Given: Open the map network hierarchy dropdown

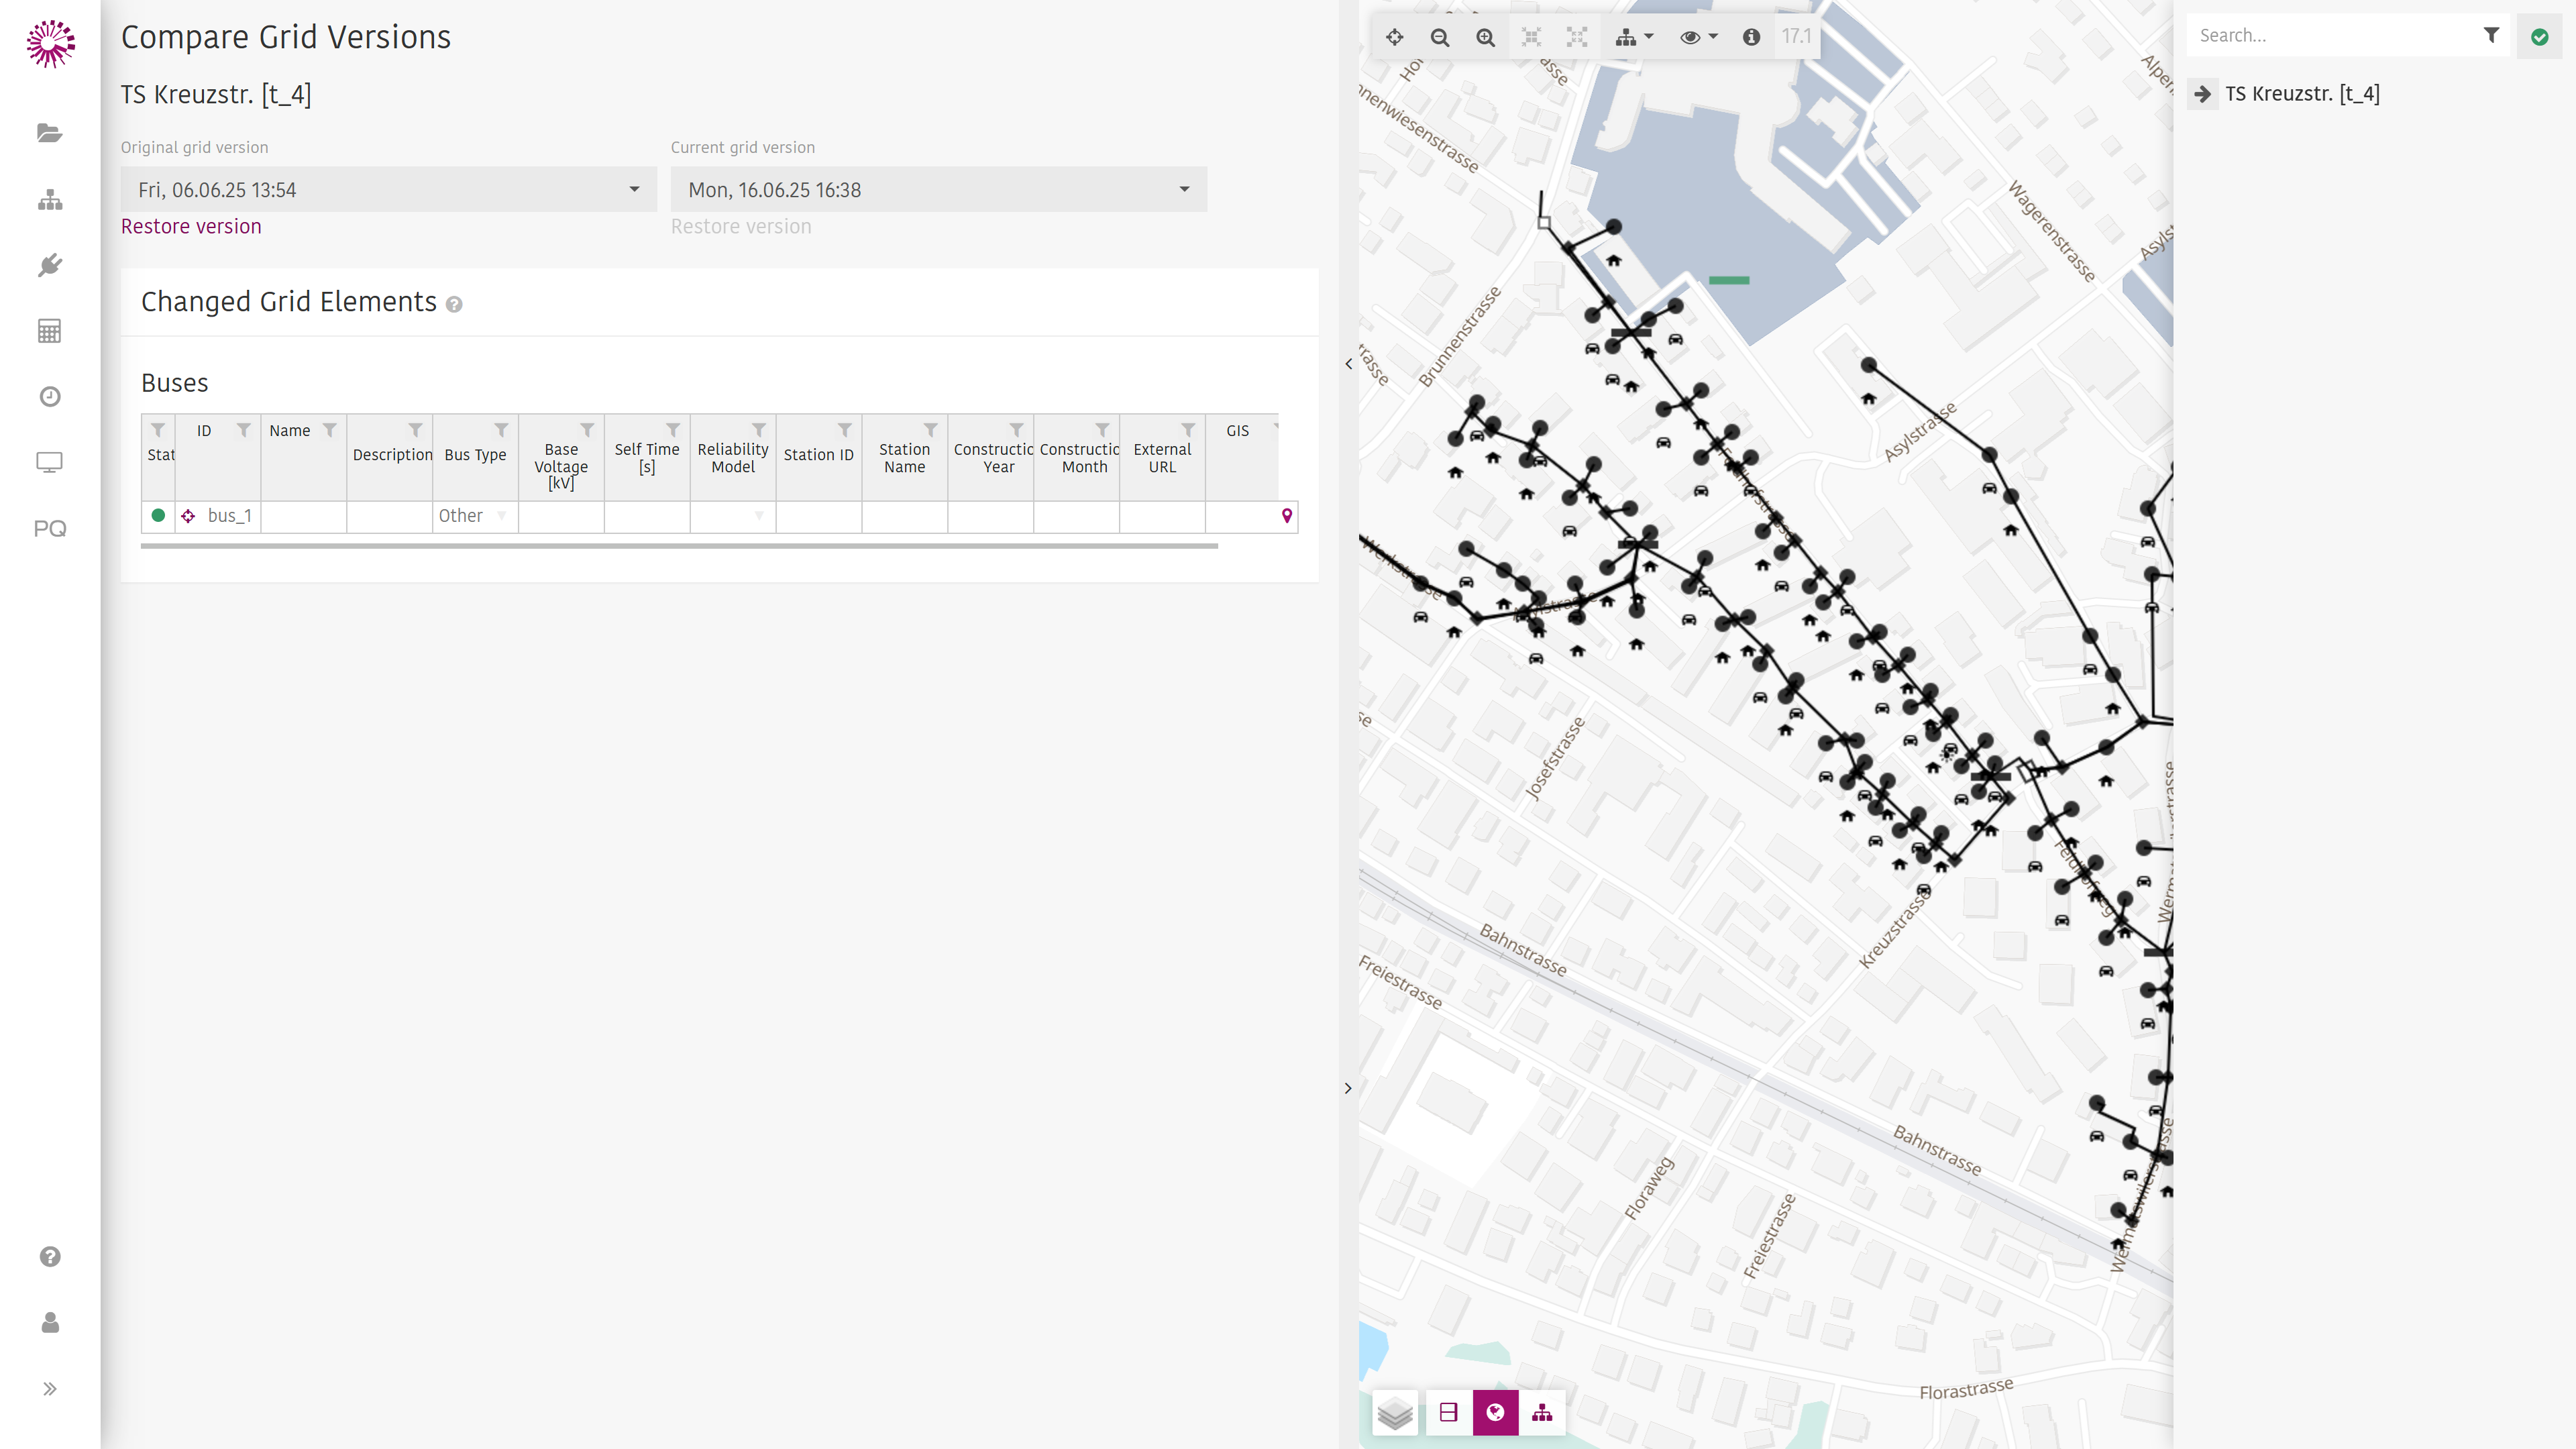Looking at the screenshot, I should 1634,37.
